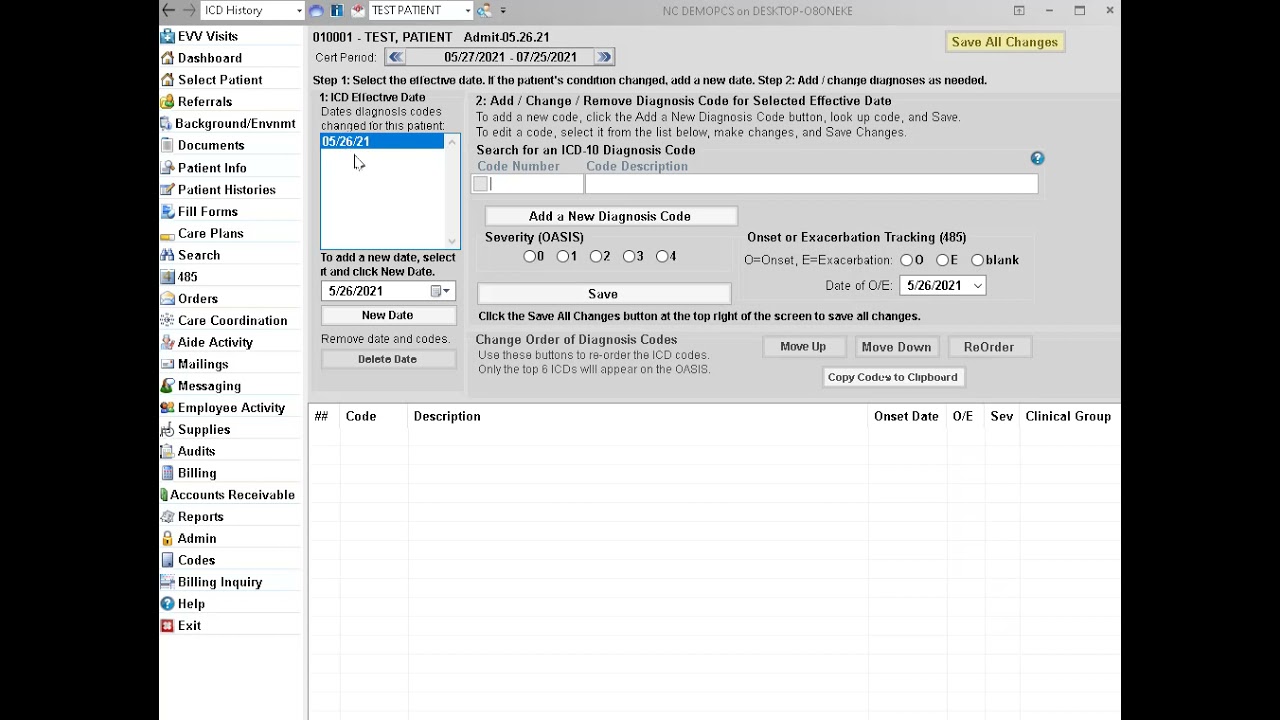This screenshot has height=720, width=1280.
Task: Open Referrals from the sidebar
Action: 204,102
